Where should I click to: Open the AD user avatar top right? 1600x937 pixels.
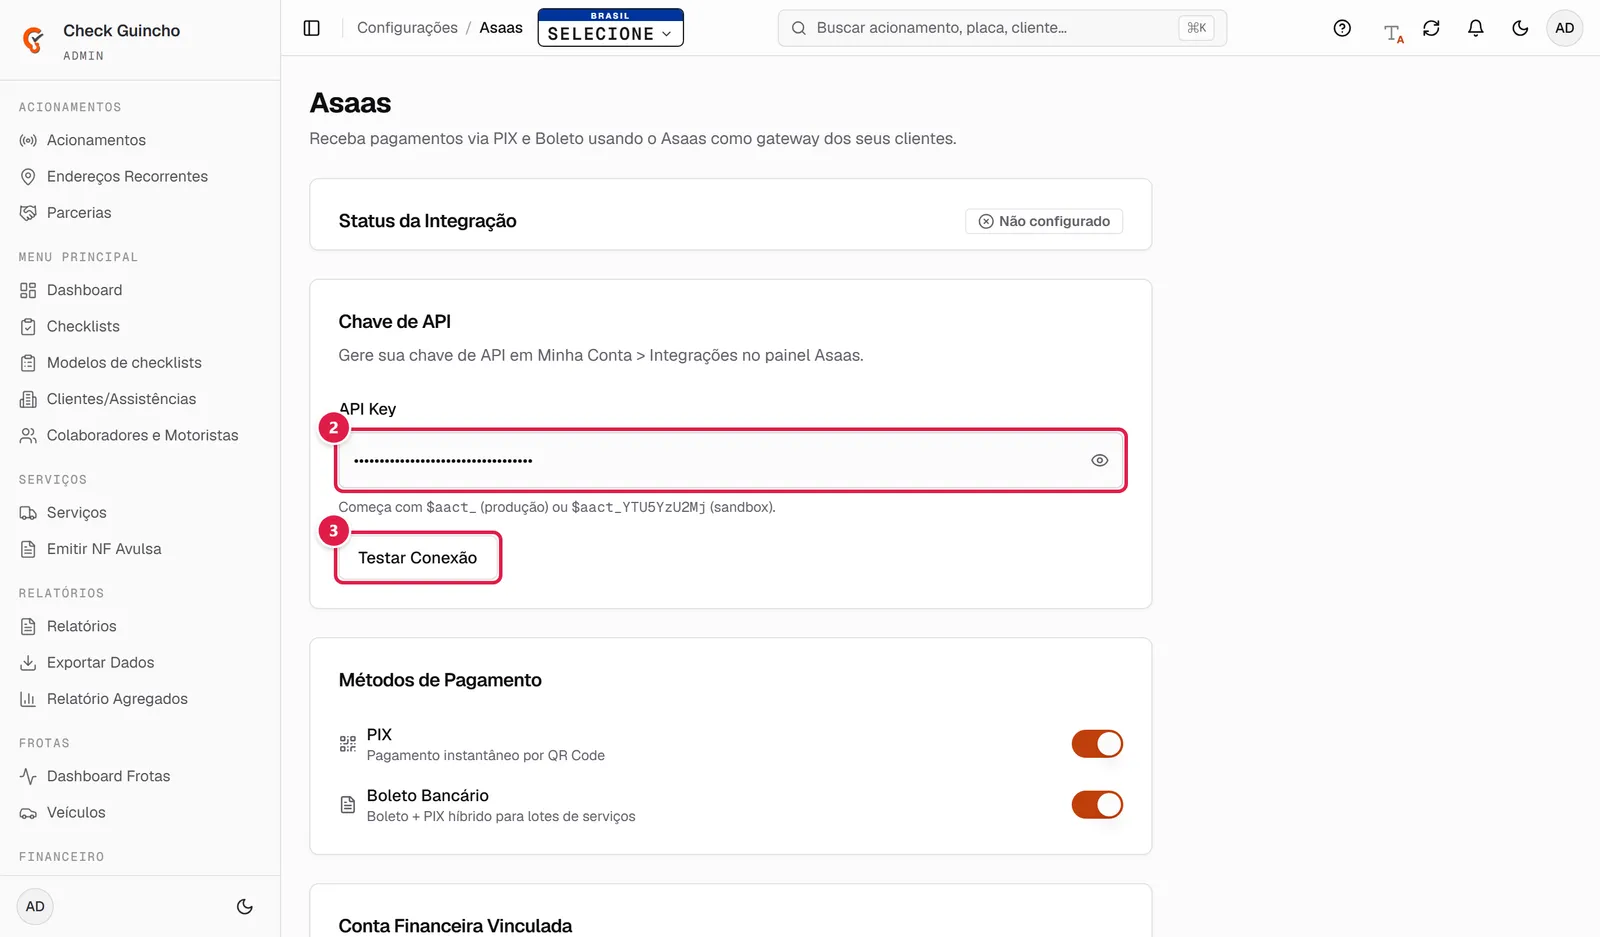(1565, 28)
